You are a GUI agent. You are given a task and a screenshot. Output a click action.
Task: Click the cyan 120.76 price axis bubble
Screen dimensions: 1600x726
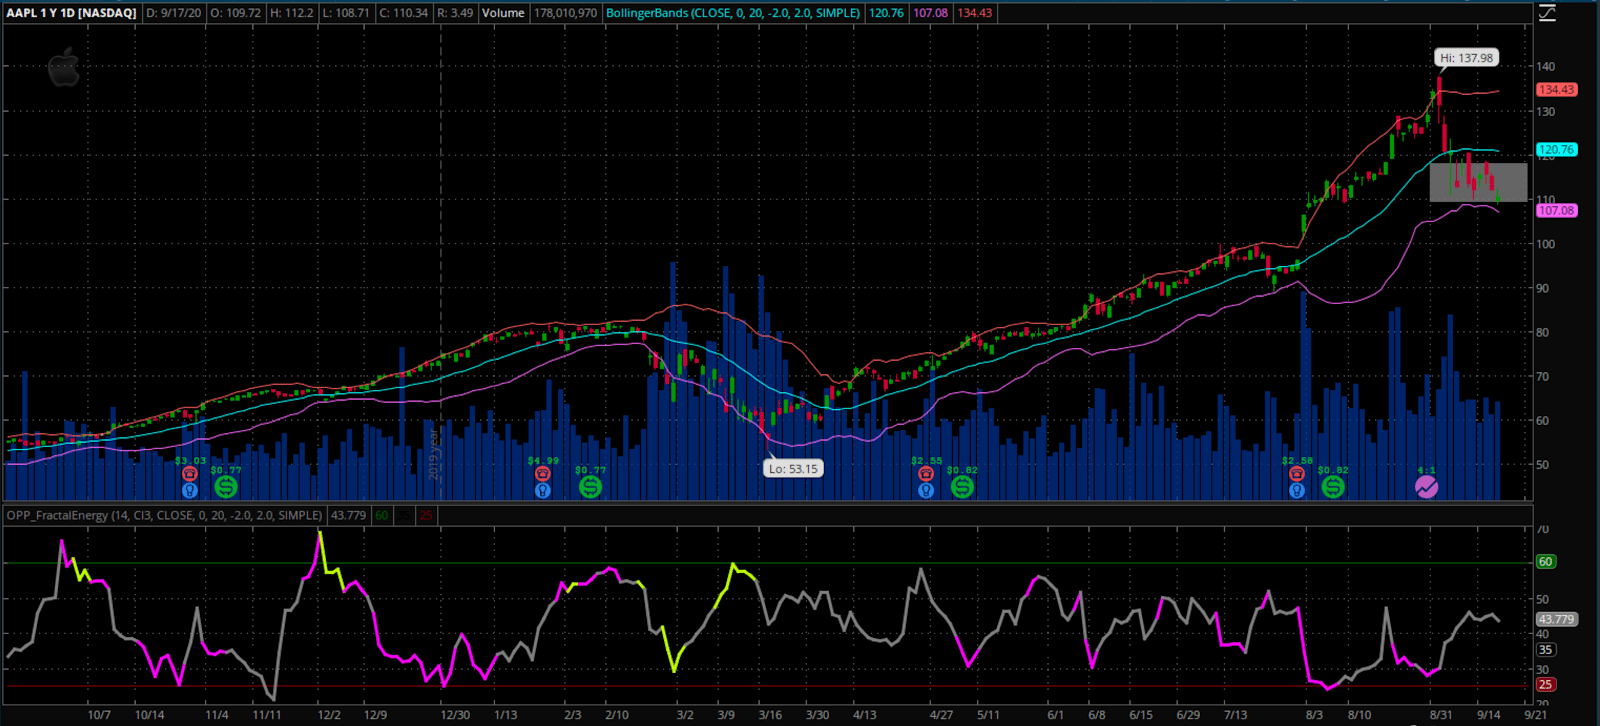pyautogui.click(x=1557, y=149)
